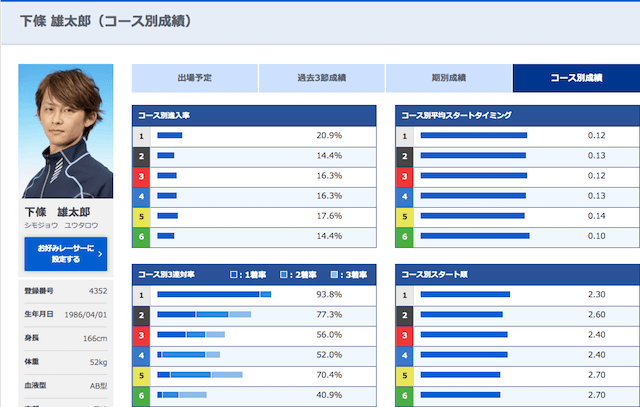Click the 93.8% bar in コース別3連対率
The width and height of the screenshot is (640, 407).
coord(214,295)
